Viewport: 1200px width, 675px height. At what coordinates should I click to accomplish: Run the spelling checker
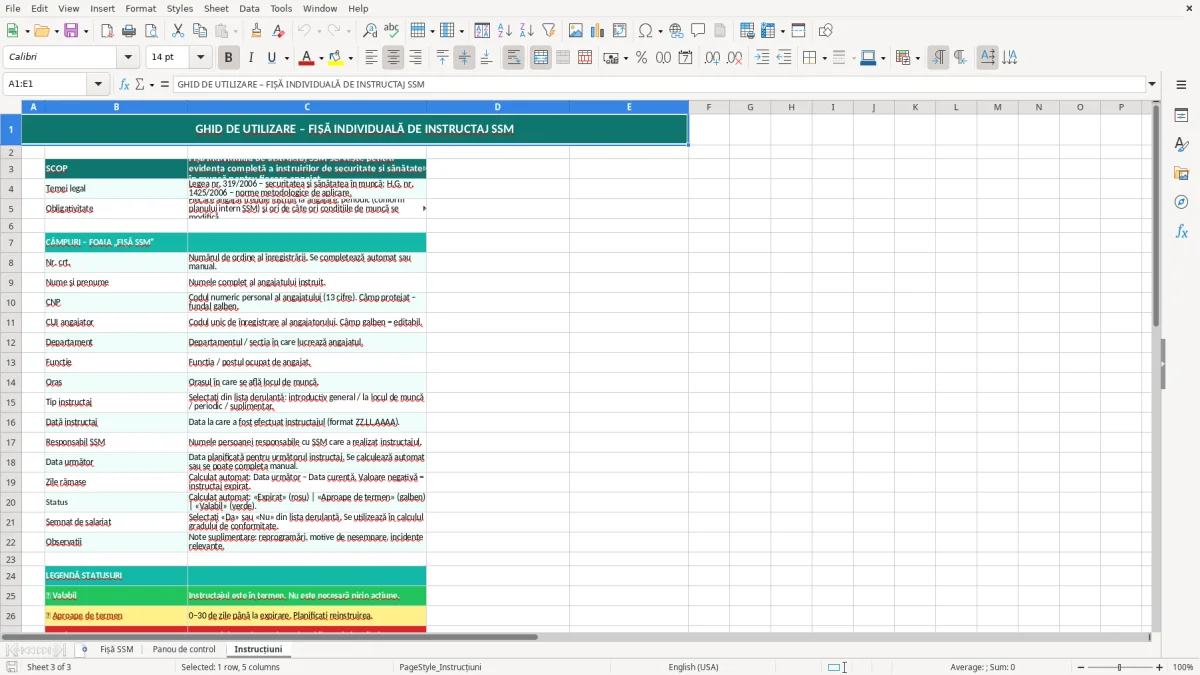pos(391,31)
